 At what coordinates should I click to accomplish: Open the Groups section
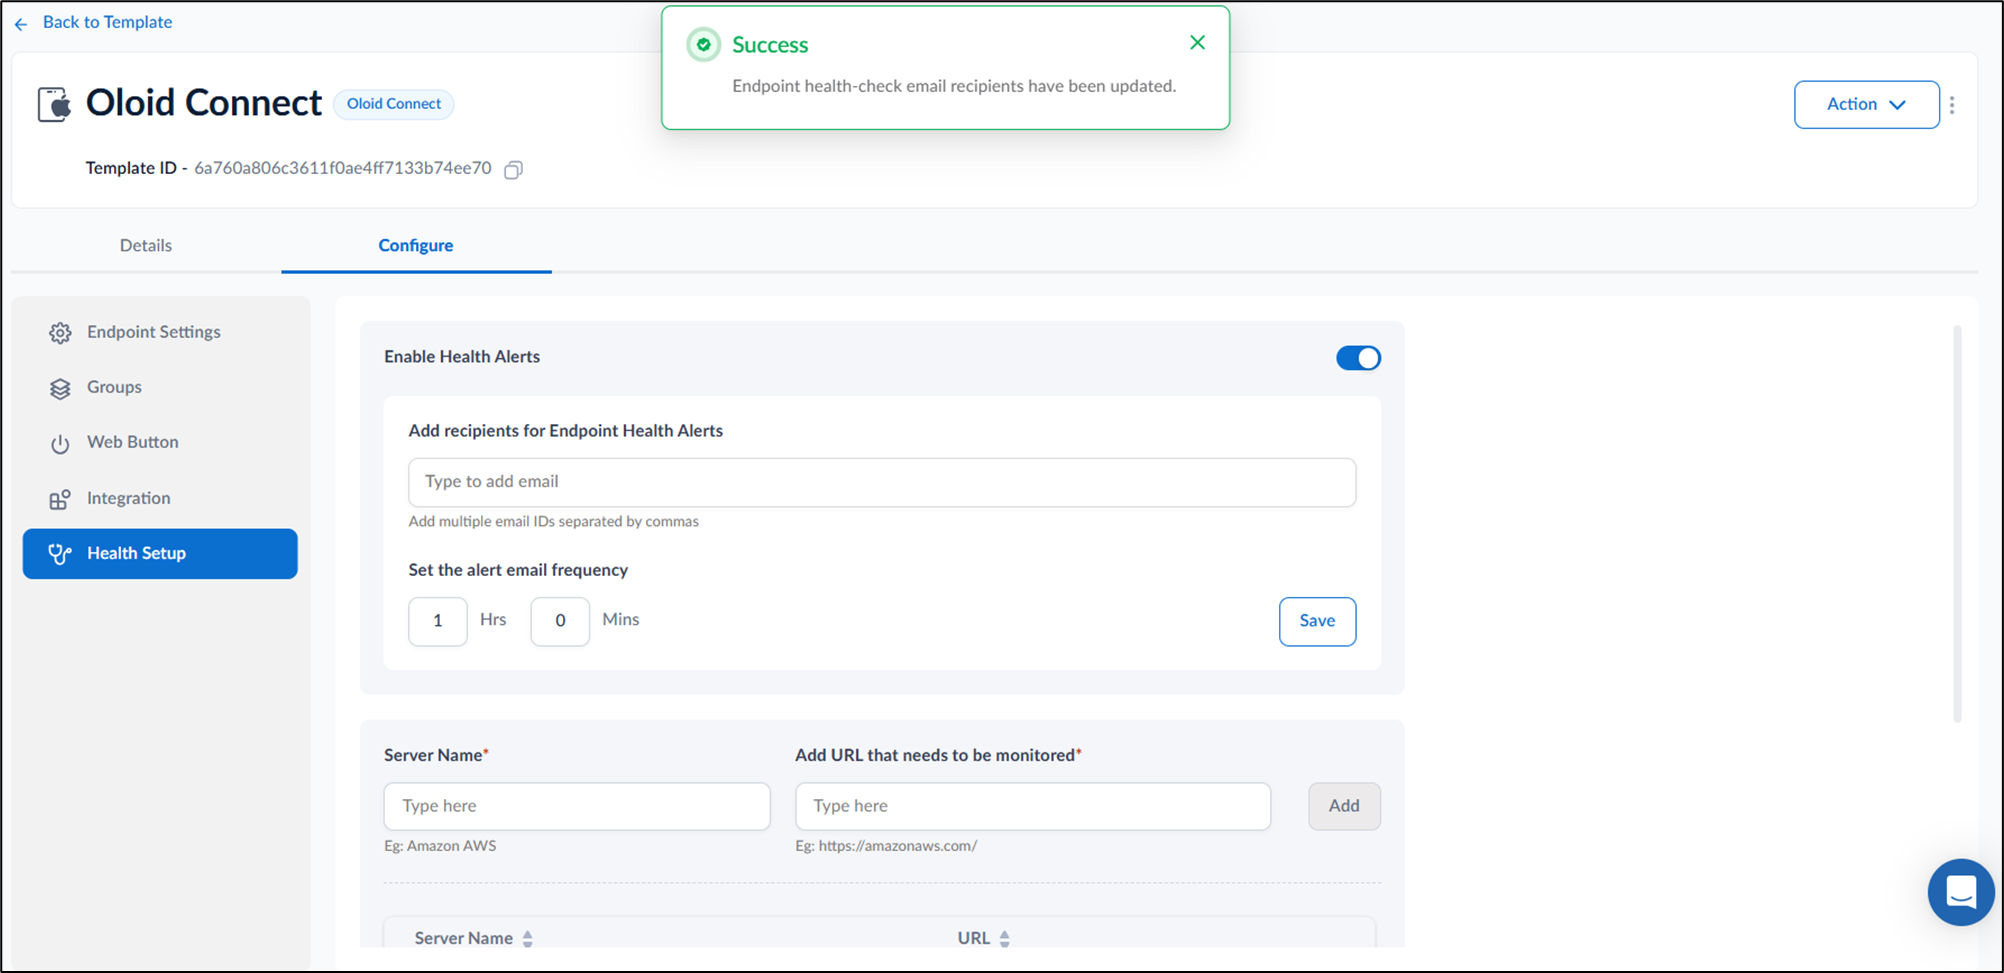tap(160, 387)
